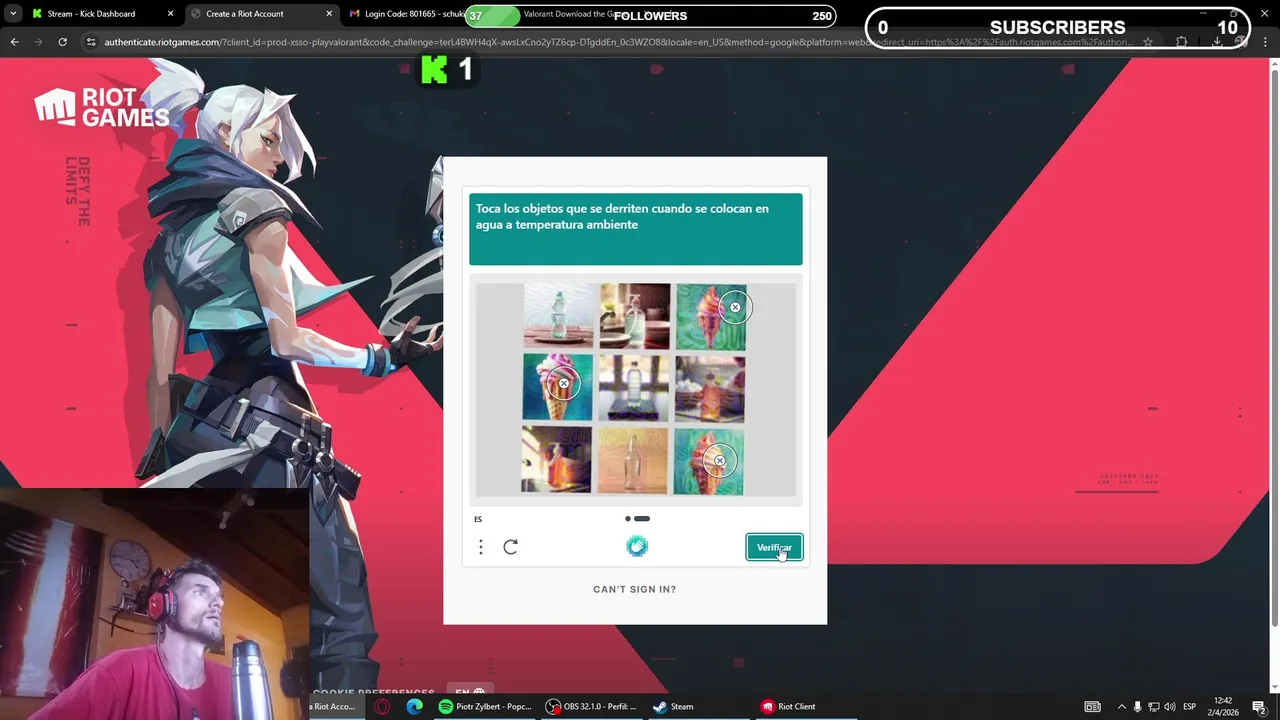Show hidden system tray icons

(x=1121, y=707)
